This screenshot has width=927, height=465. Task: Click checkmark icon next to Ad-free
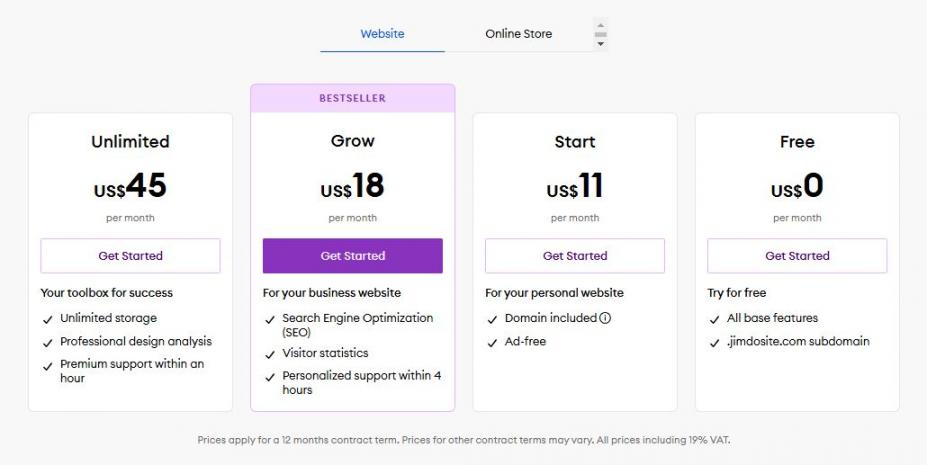(x=492, y=342)
